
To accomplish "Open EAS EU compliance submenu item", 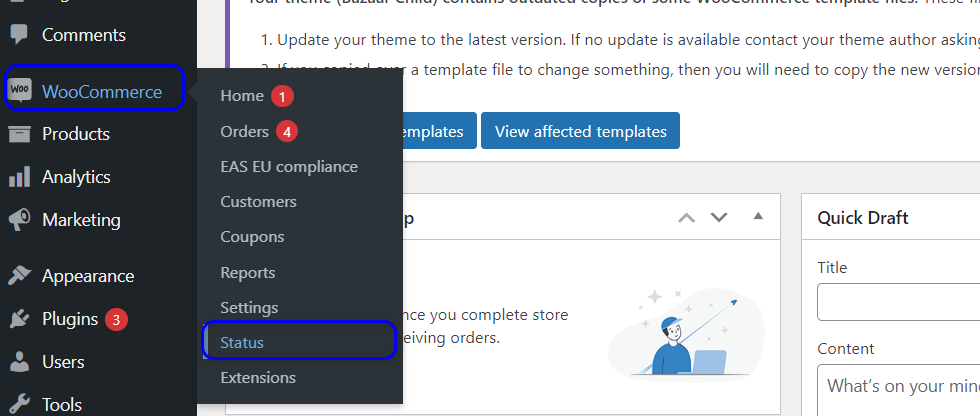I will click(289, 166).
